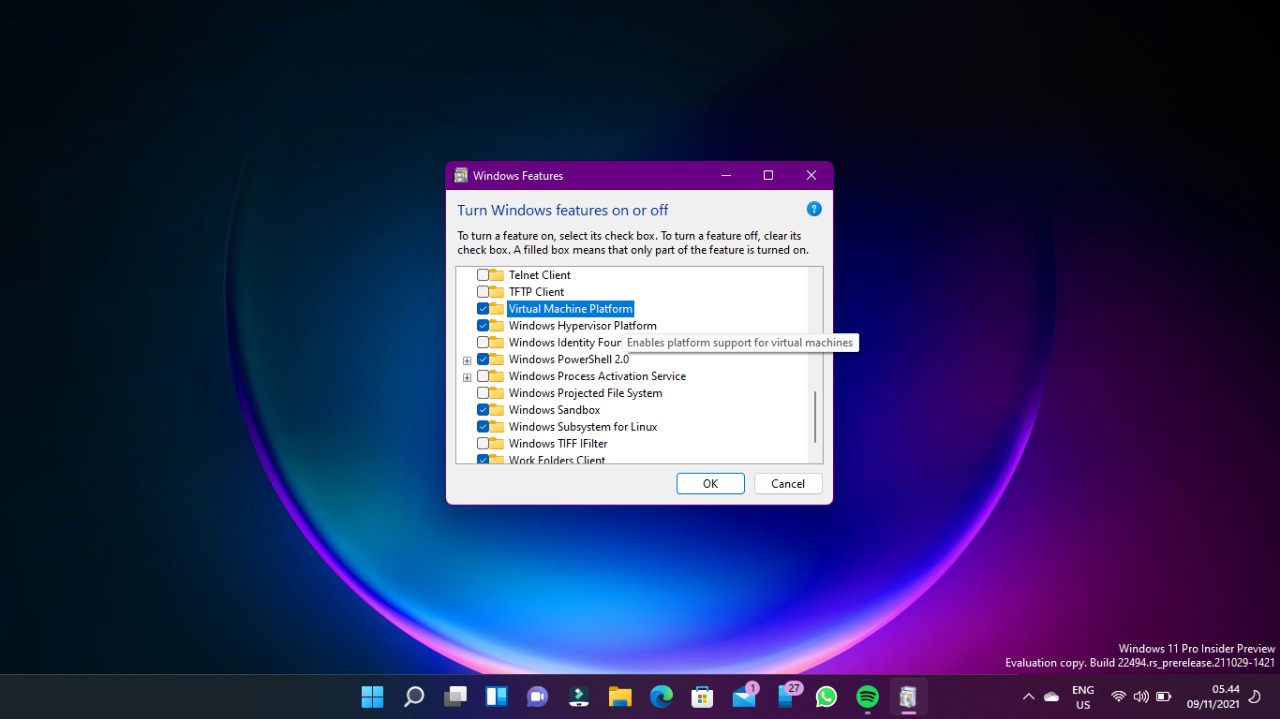Viewport: 1280px width, 719px height.
Task: Uncheck Windows Sandbox feature
Action: point(483,410)
